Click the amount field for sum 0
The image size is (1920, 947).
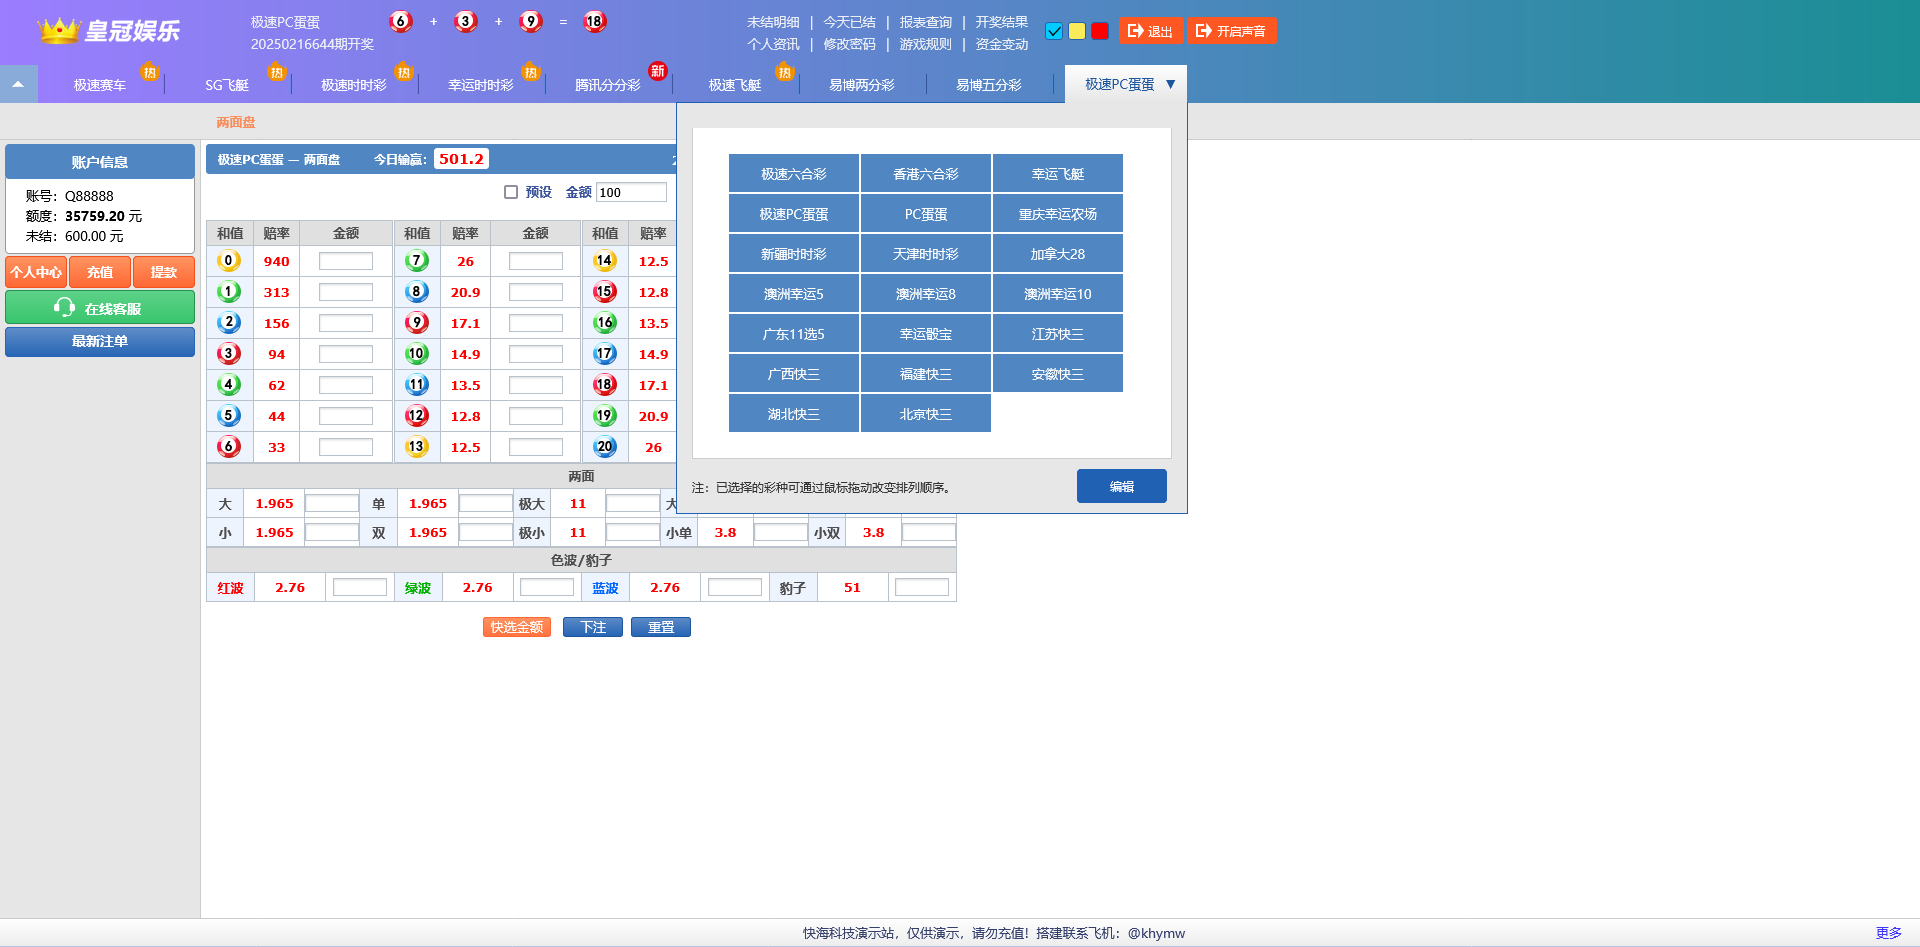(x=346, y=261)
